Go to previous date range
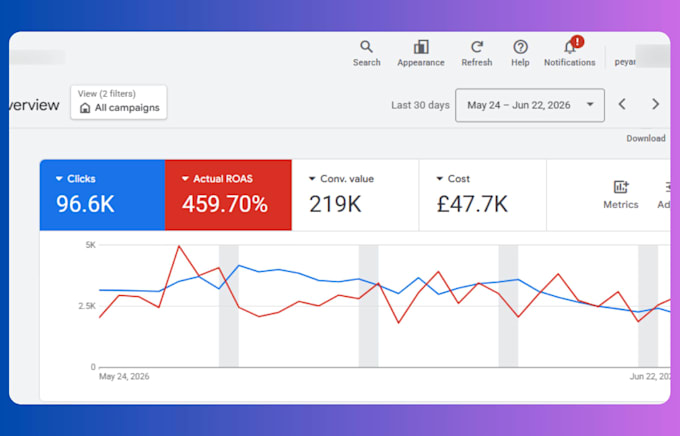 pos(622,104)
